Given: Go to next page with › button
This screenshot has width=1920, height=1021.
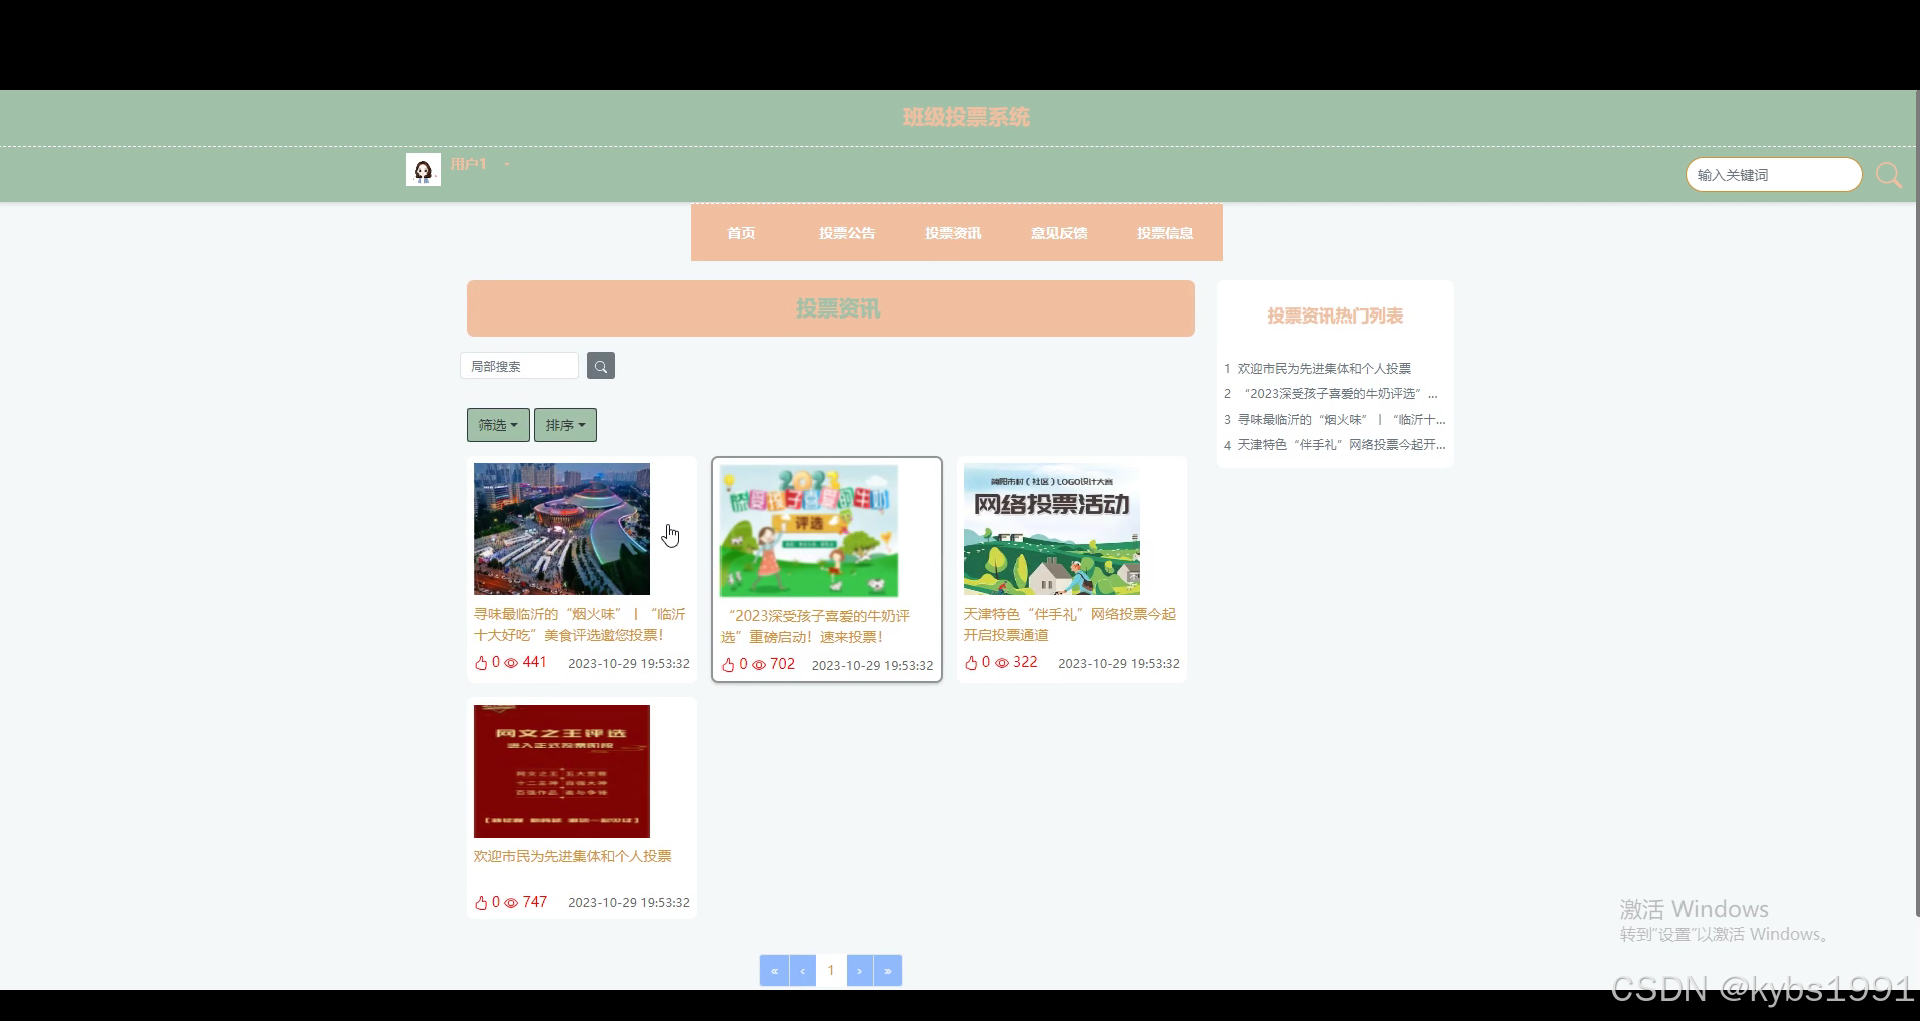Looking at the screenshot, I should click(x=860, y=971).
